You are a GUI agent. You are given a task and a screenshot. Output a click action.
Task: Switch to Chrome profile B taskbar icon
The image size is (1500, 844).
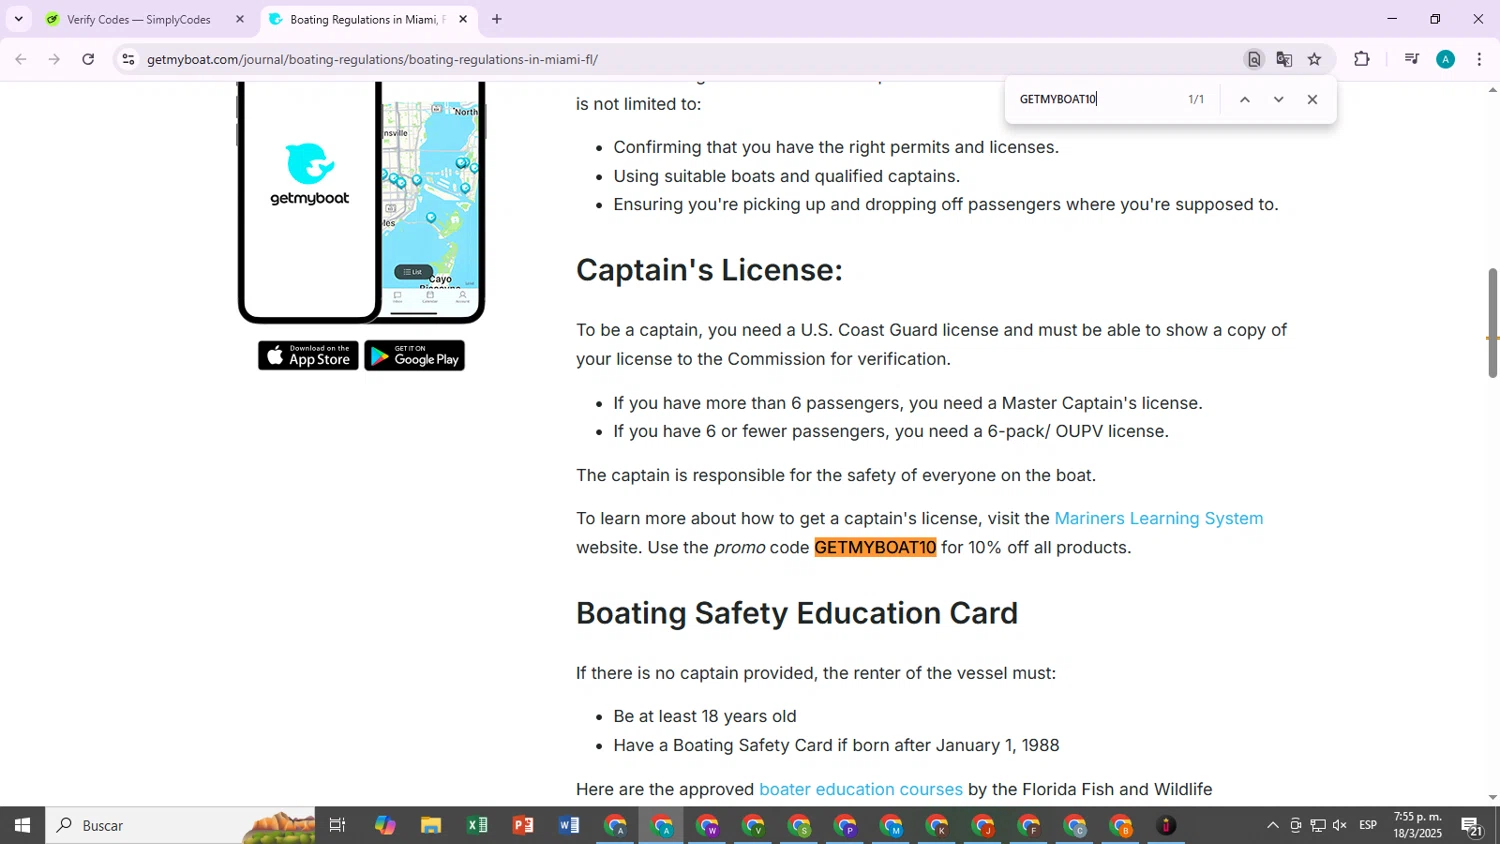pos(1122,826)
